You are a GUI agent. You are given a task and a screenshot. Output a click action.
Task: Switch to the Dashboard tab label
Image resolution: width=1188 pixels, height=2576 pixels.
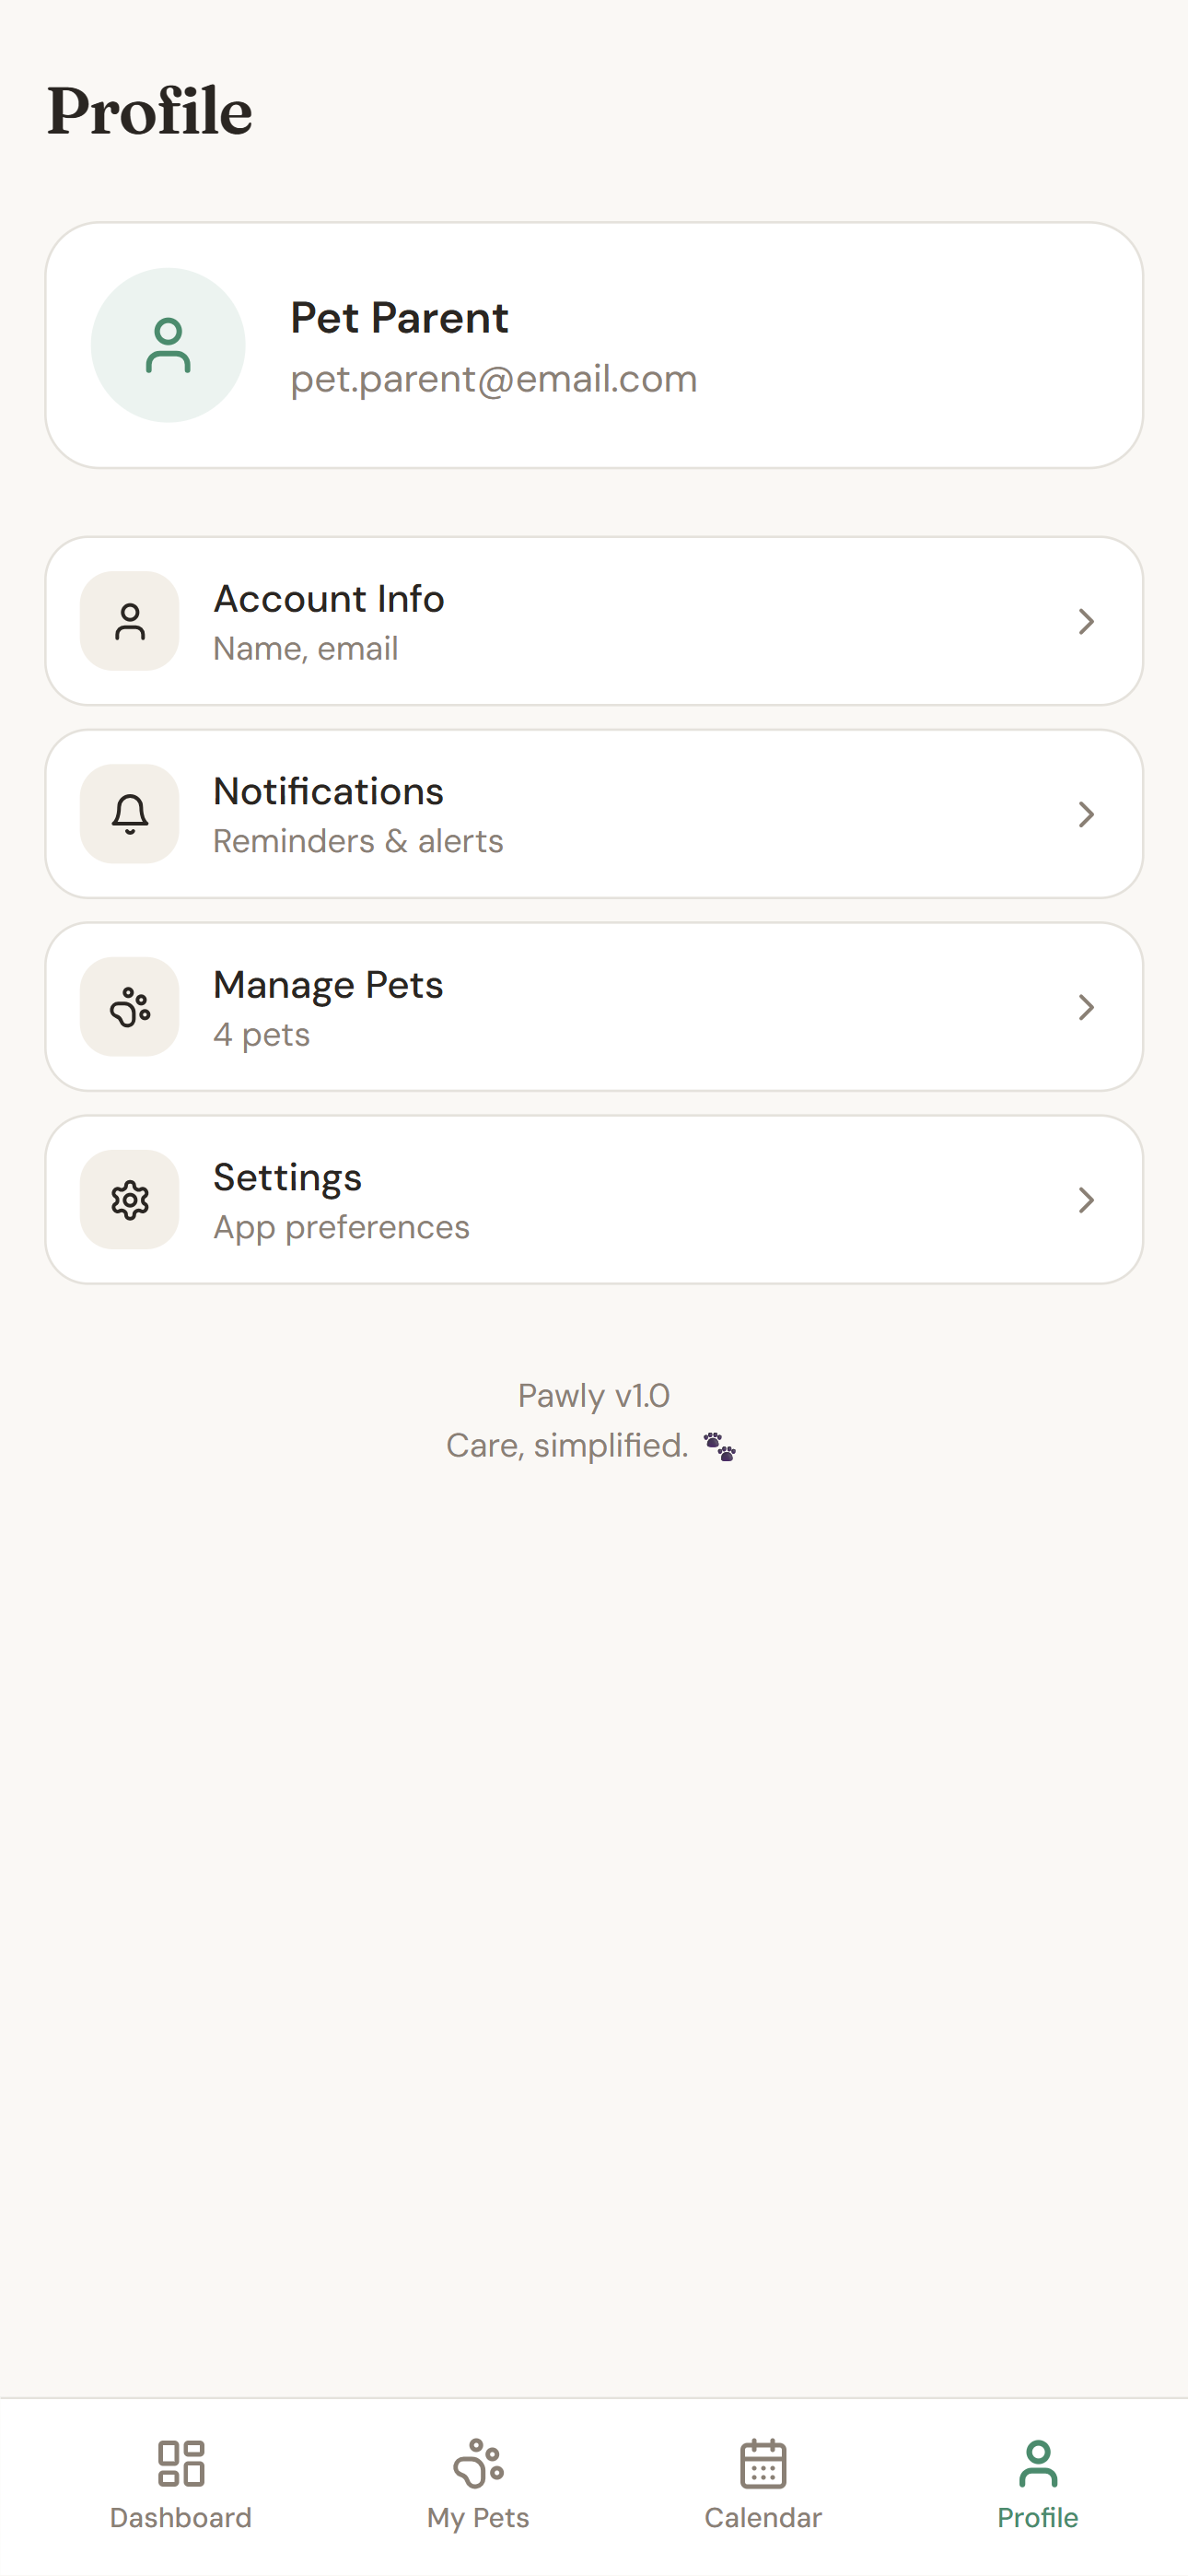[181, 2518]
